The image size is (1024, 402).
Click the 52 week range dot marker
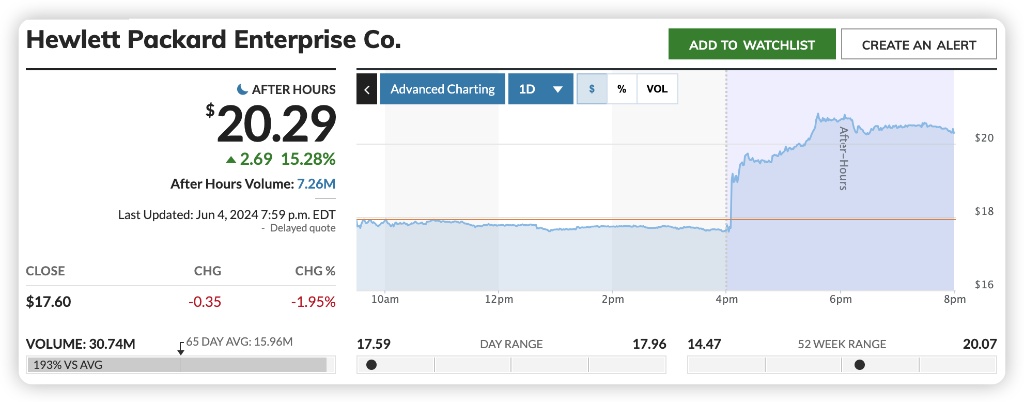click(859, 365)
